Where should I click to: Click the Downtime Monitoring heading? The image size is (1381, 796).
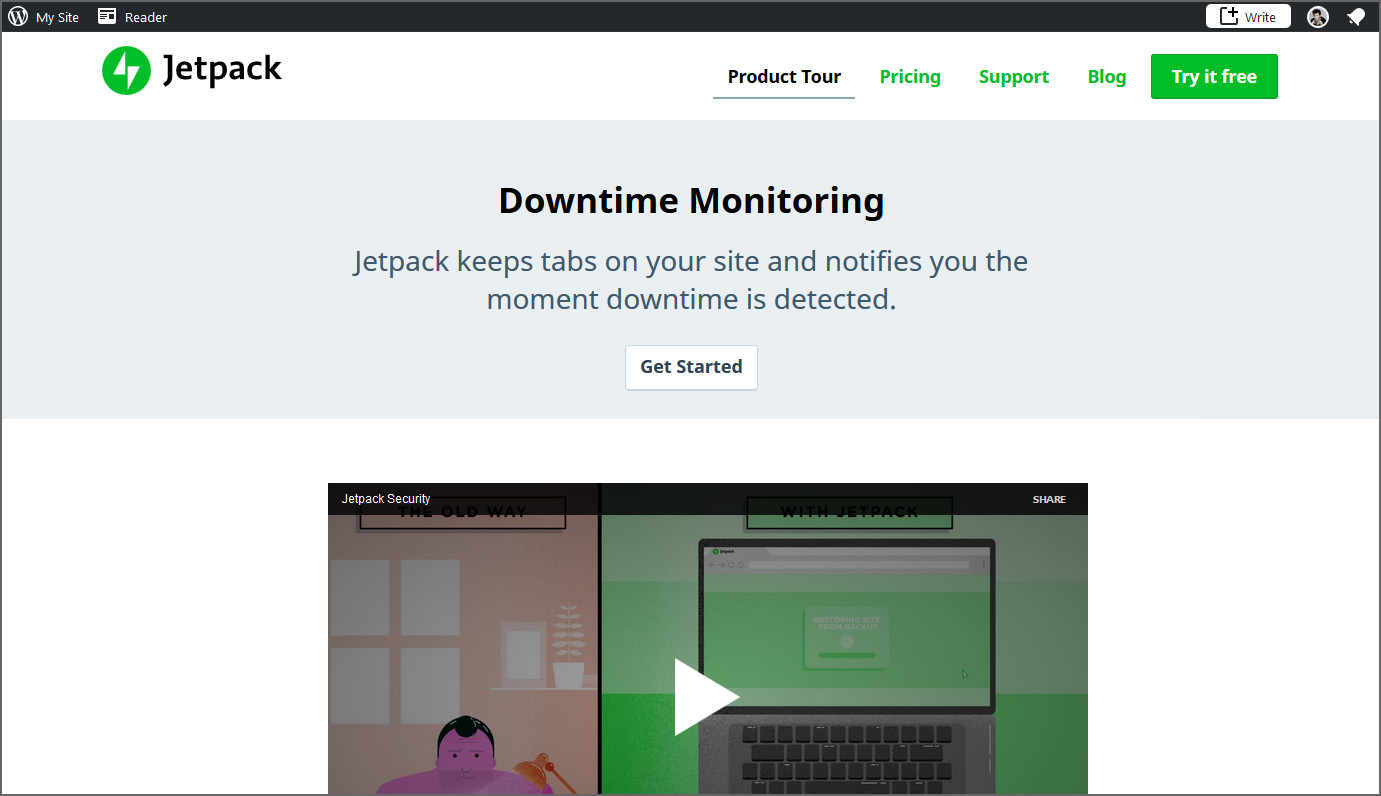click(691, 201)
